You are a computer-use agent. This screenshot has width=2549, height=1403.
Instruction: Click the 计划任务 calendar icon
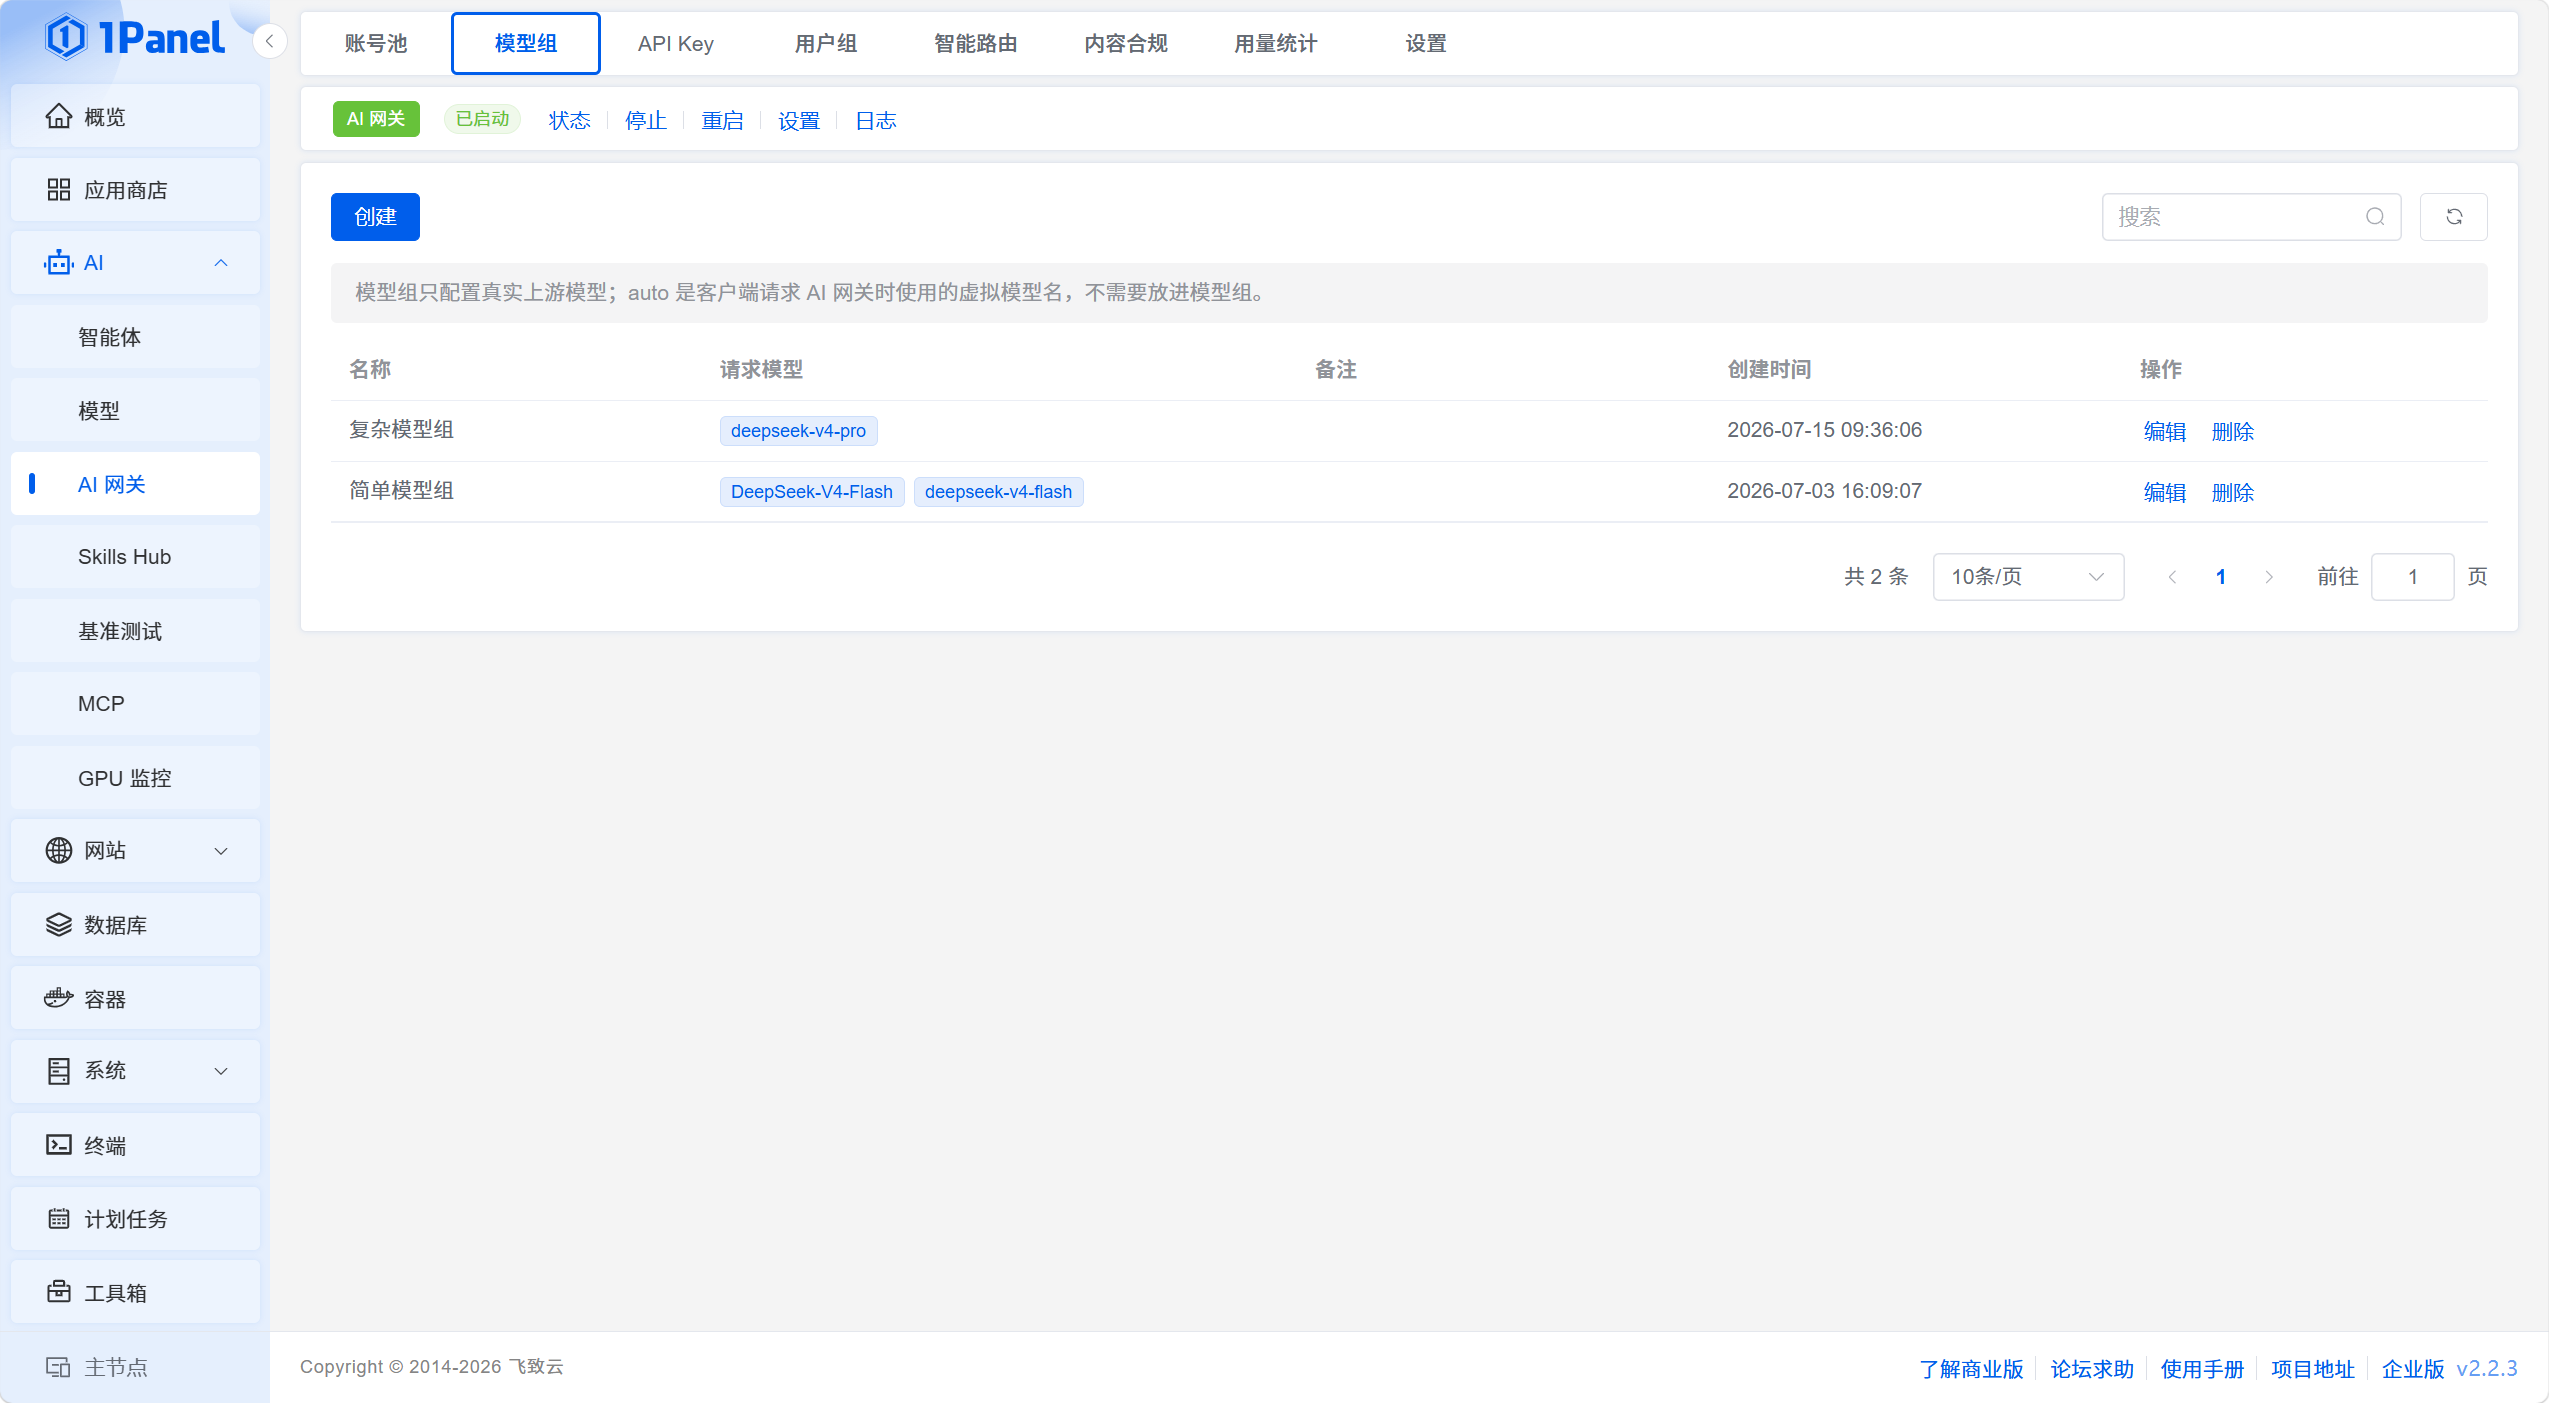tap(59, 1218)
